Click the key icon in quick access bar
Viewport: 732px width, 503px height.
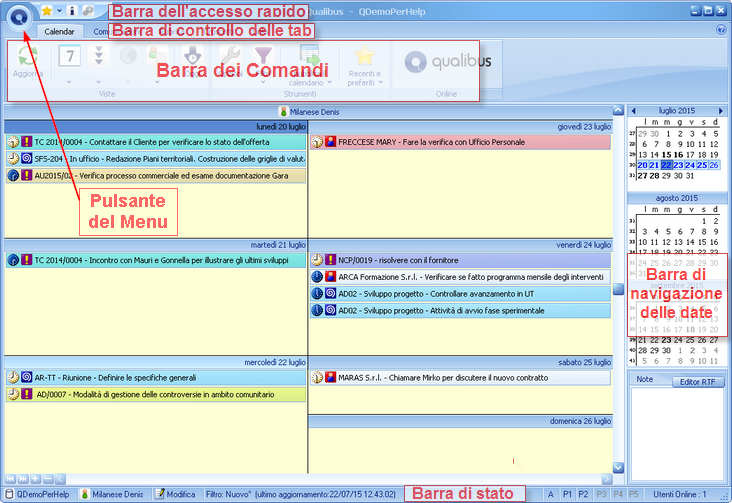click(x=88, y=11)
